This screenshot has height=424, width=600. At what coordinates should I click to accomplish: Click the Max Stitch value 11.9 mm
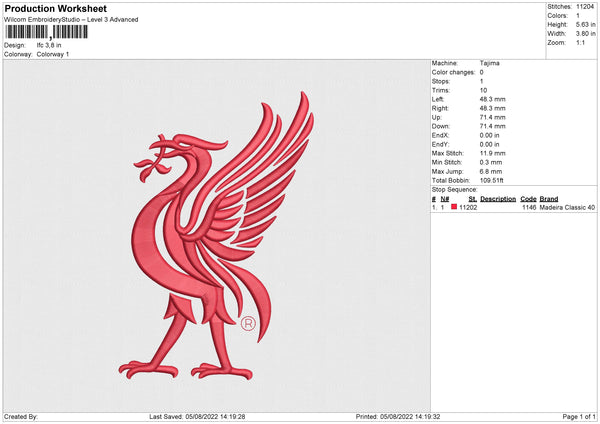coord(492,153)
